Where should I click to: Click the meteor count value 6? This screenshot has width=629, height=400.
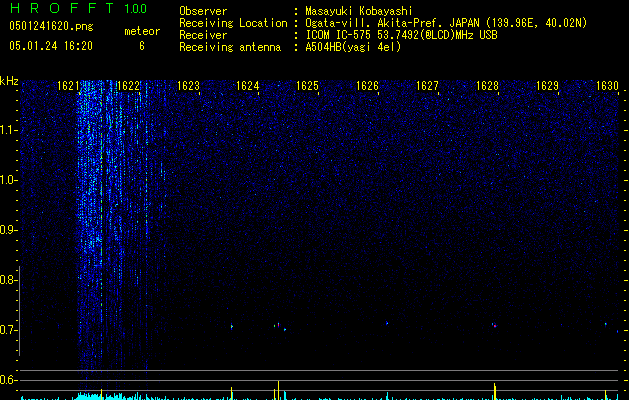(142, 46)
